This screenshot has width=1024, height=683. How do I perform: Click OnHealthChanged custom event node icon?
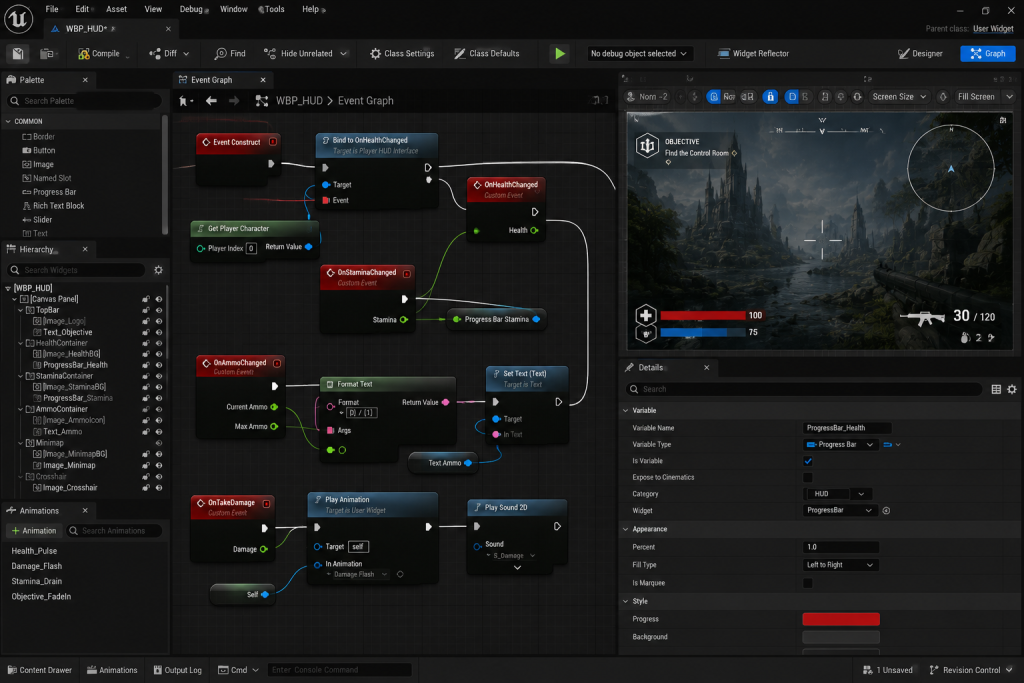tap(477, 185)
